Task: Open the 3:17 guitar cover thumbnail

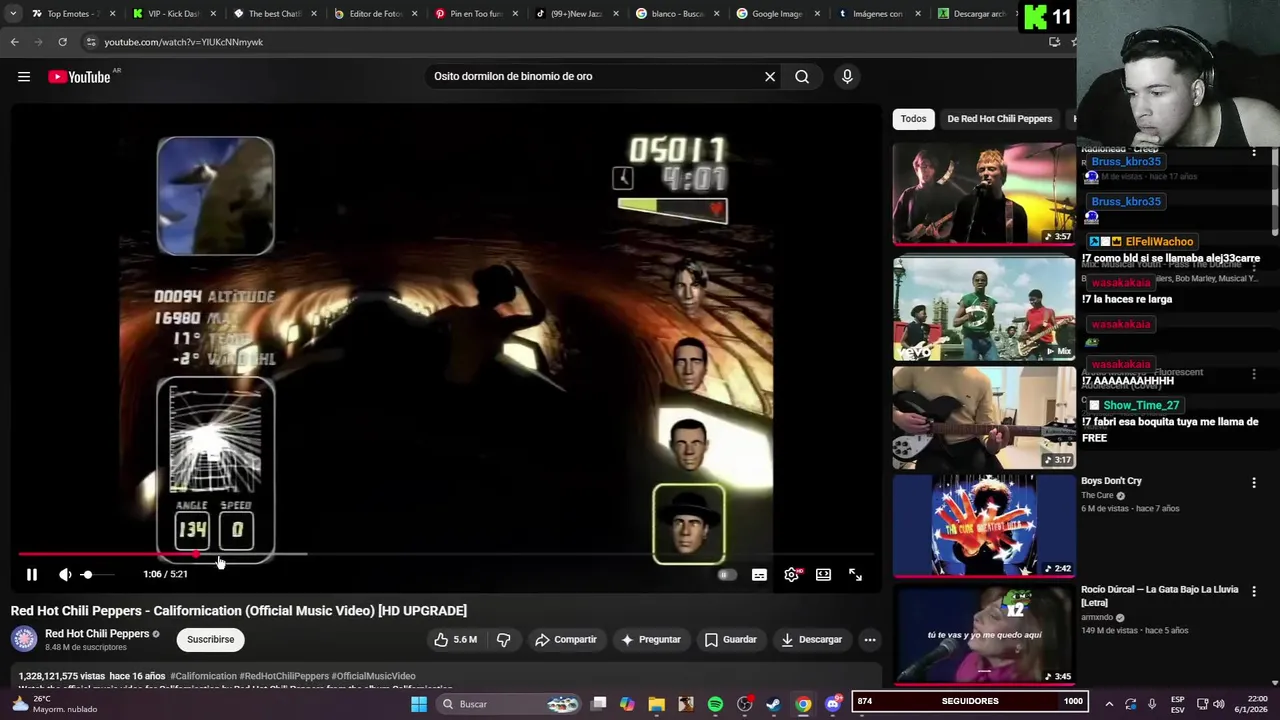Action: coord(984,418)
